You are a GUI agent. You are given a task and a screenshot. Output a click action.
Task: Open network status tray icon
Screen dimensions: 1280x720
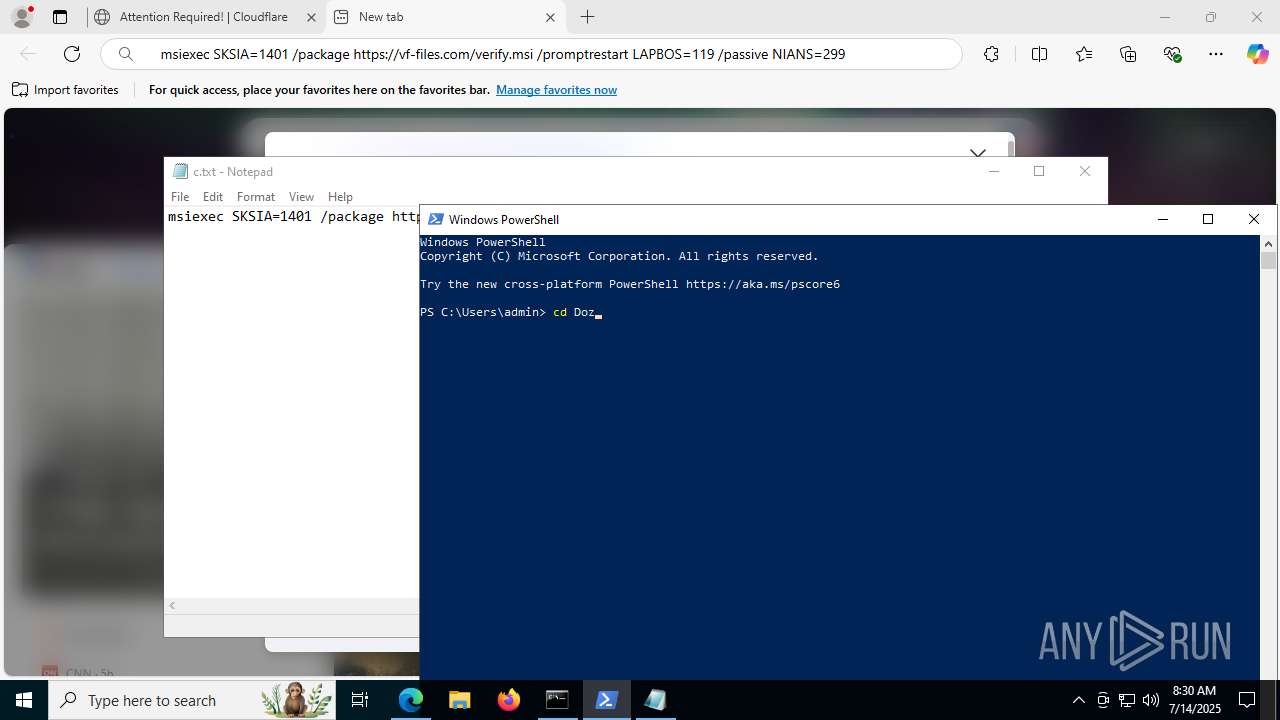1127,700
